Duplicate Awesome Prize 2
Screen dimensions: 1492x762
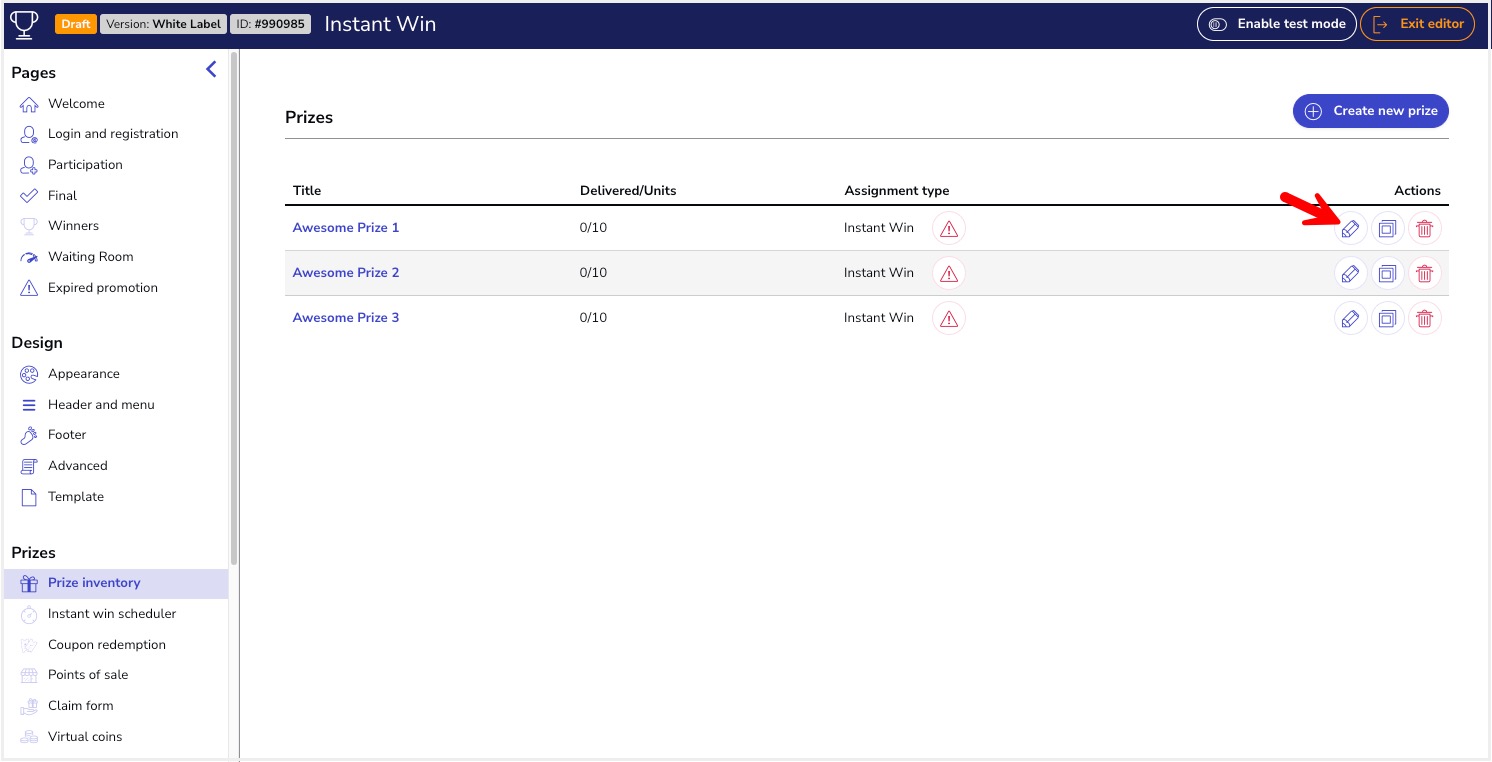click(1387, 273)
